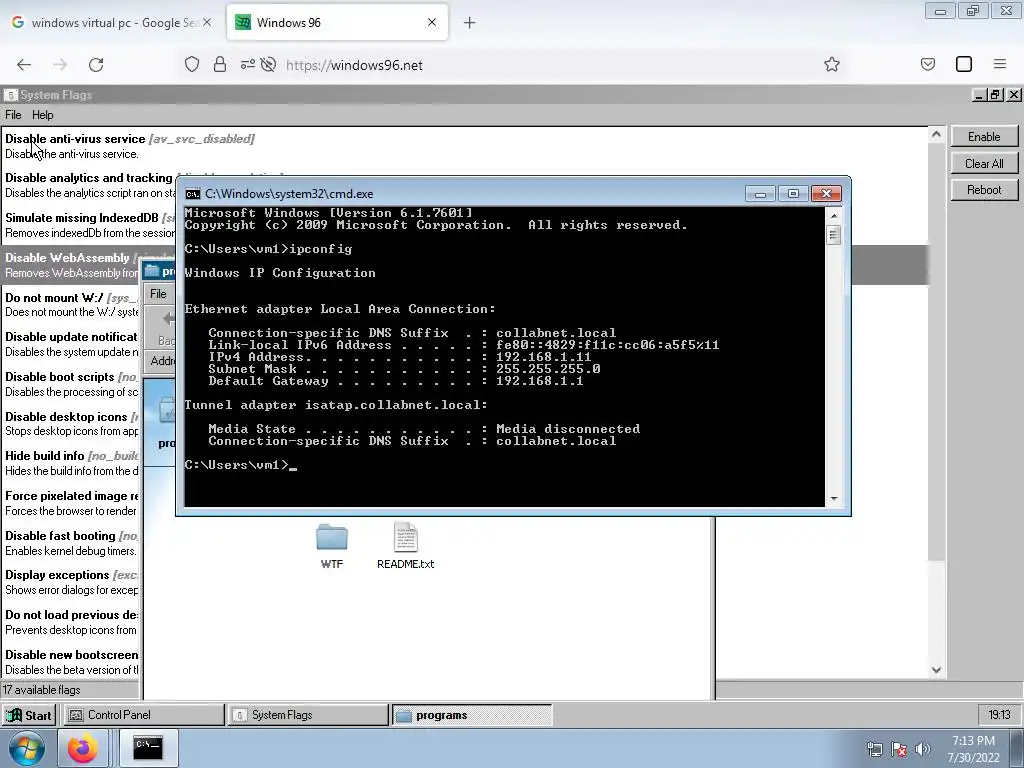Click flags list scroll down arrow
The height and width of the screenshot is (768, 1024).
click(936, 670)
